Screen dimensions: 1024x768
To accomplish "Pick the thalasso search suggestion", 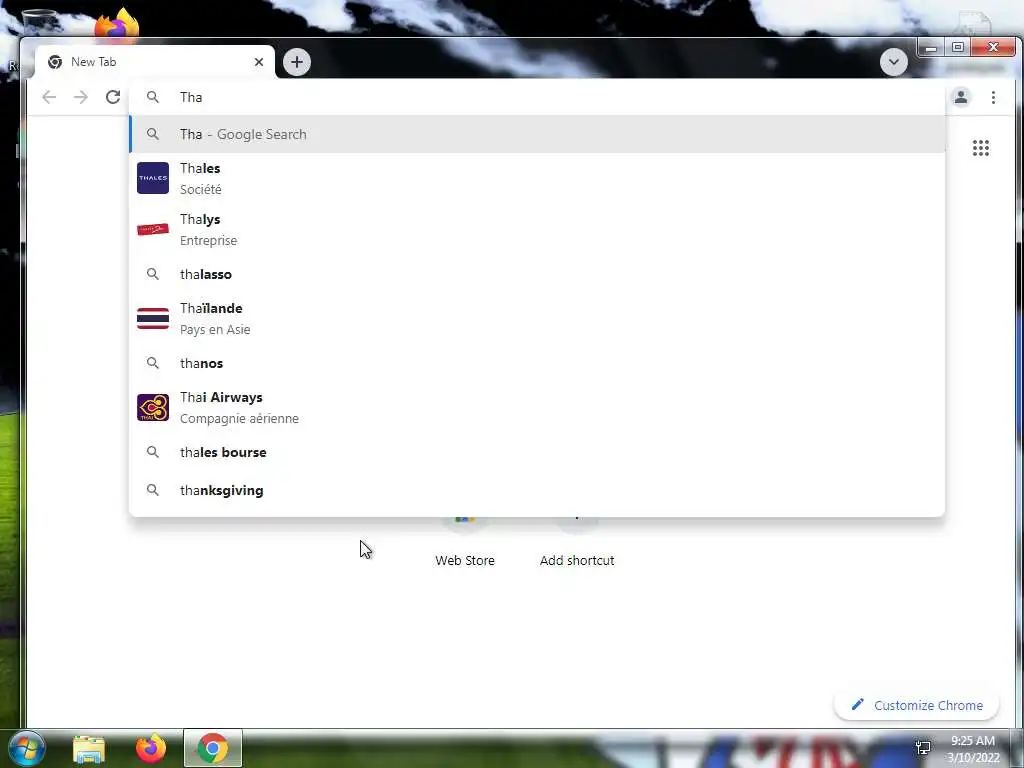I will point(537,274).
